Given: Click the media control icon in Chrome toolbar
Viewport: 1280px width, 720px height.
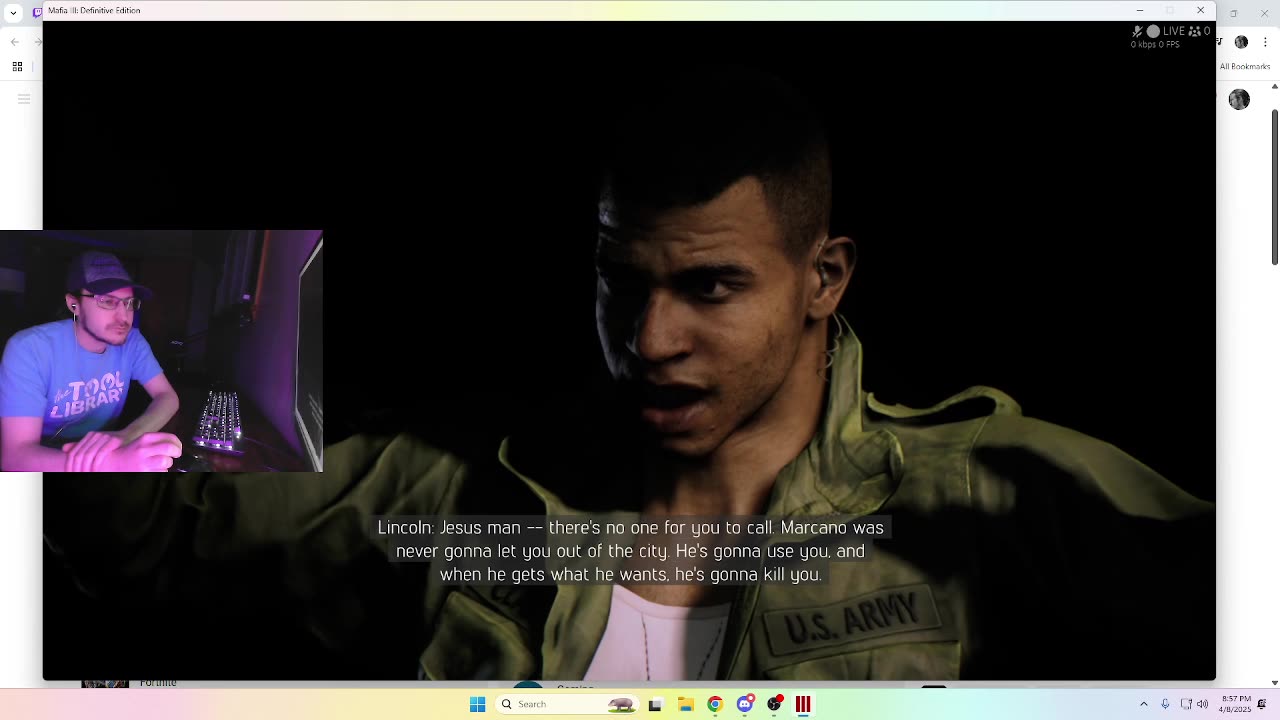Looking at the screenshot, I should (1220, 42).
